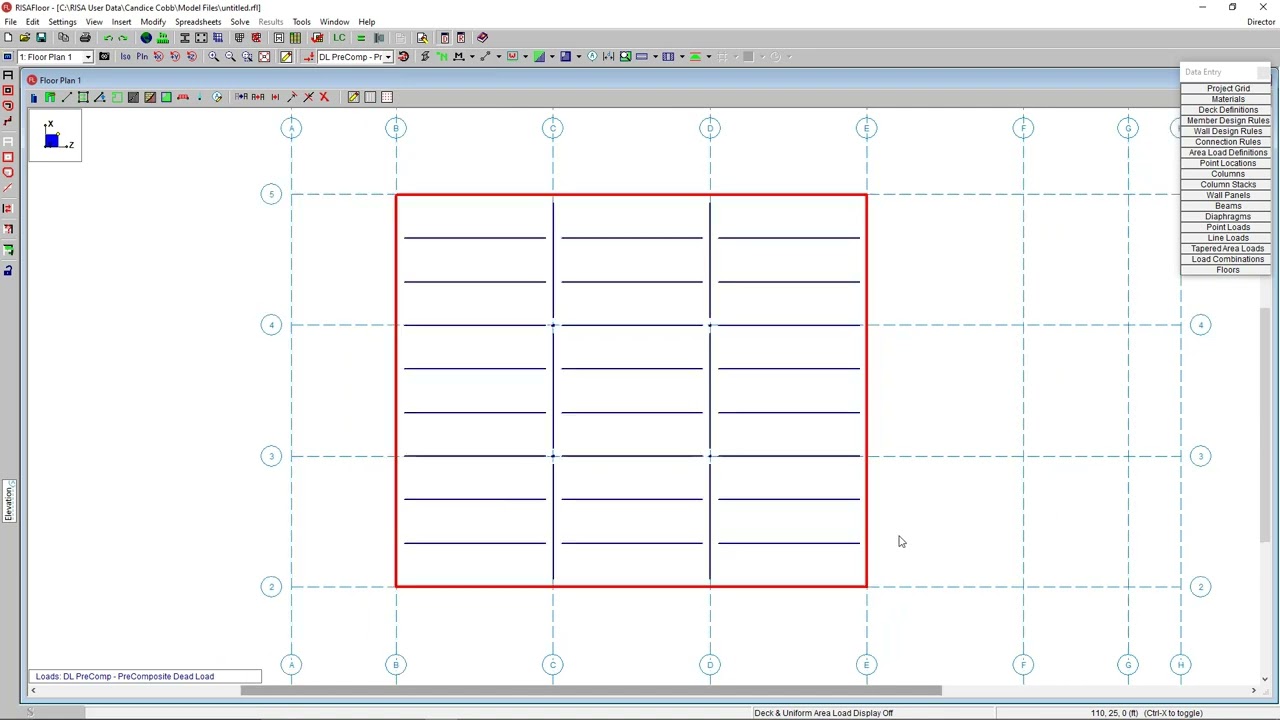This screenshot has height=720, width=1280.
Task: Click the red truck-shaped load tool
Action: 183,97
